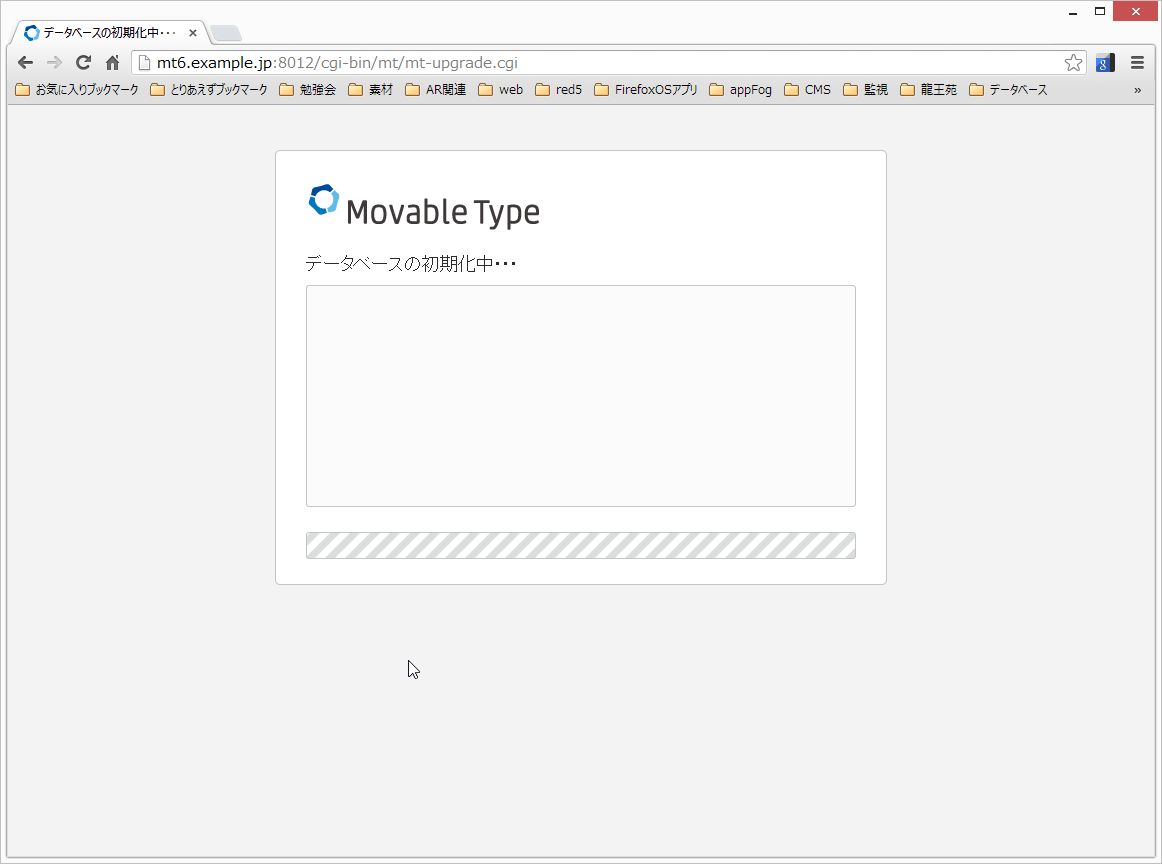Close the browser window
The height and width of the screenshot is (864, 1162).
(1135, 11)
